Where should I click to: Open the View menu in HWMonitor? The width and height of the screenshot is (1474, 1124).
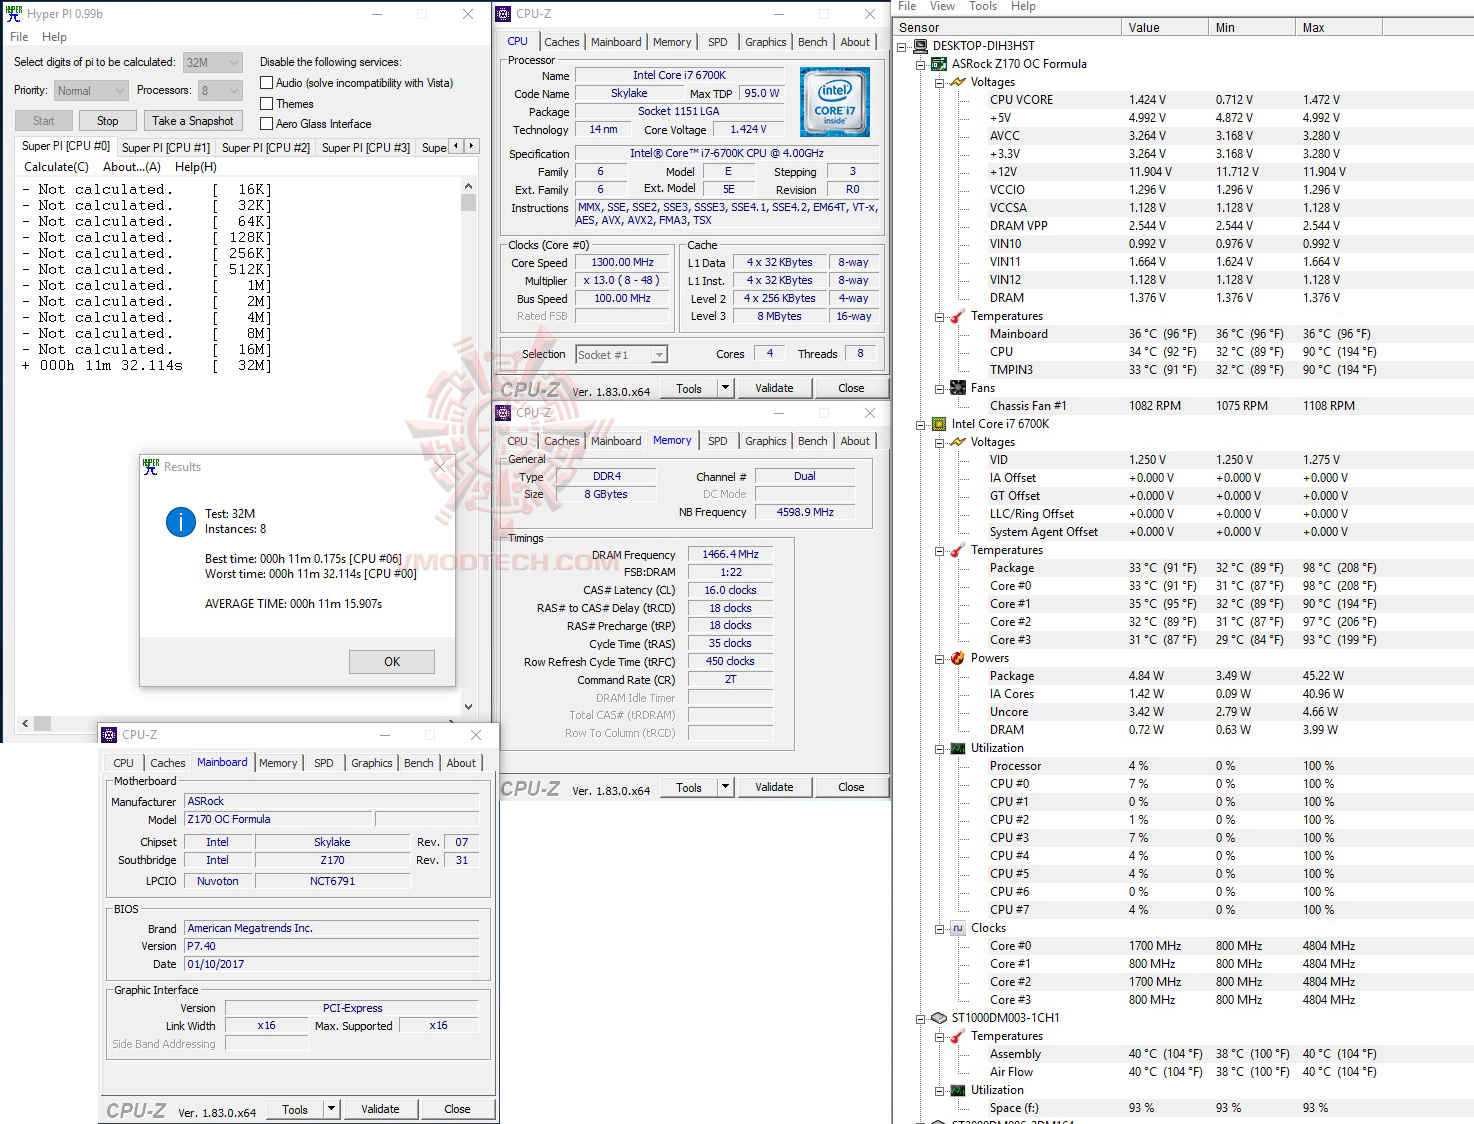942,6
